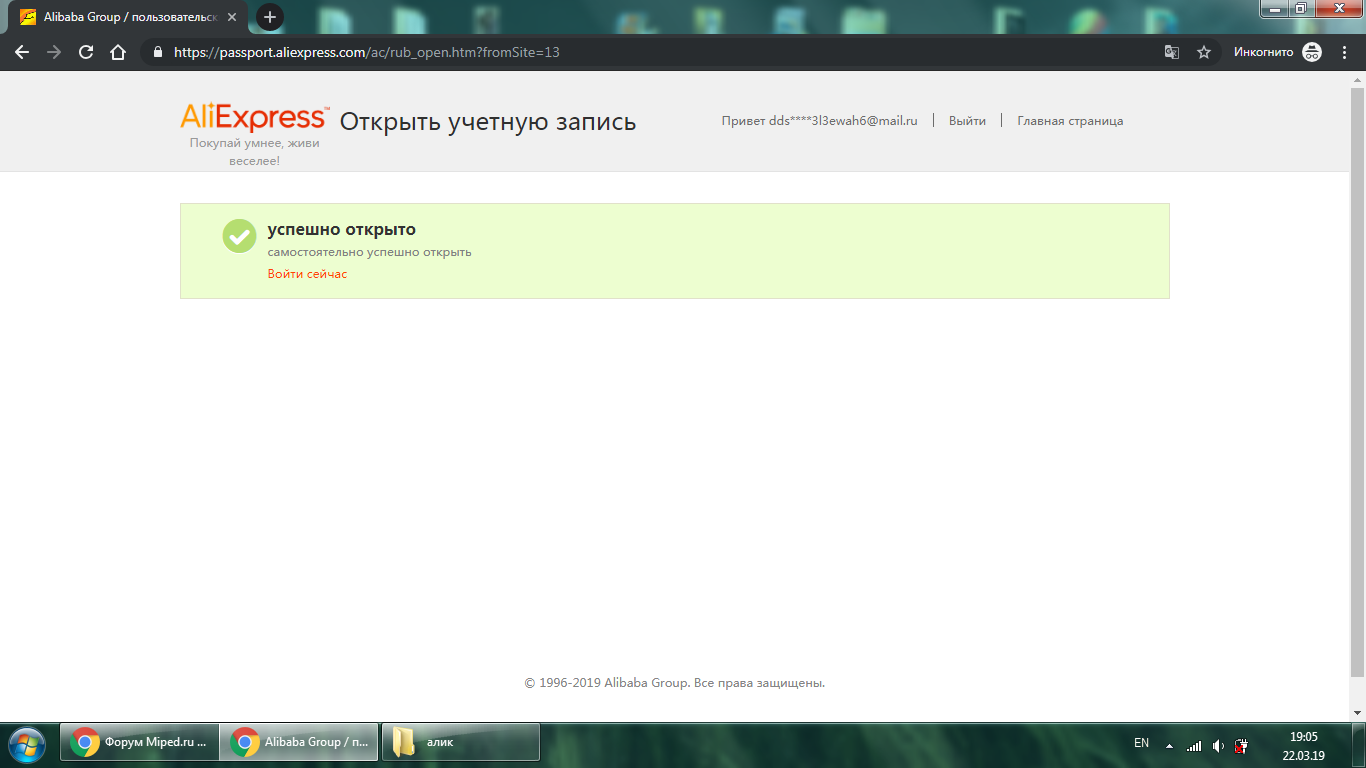1366x768 pixels.
Task: Open a new browser tab
Action: (270, 17)
